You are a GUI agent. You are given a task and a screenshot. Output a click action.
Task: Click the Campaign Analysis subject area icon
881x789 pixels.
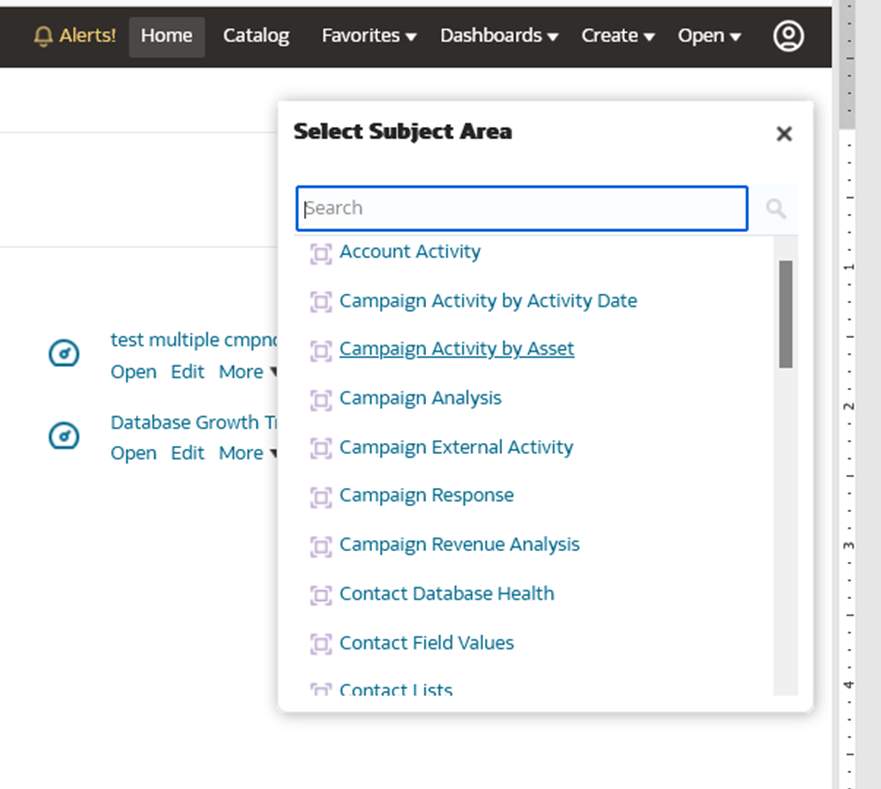321,399
